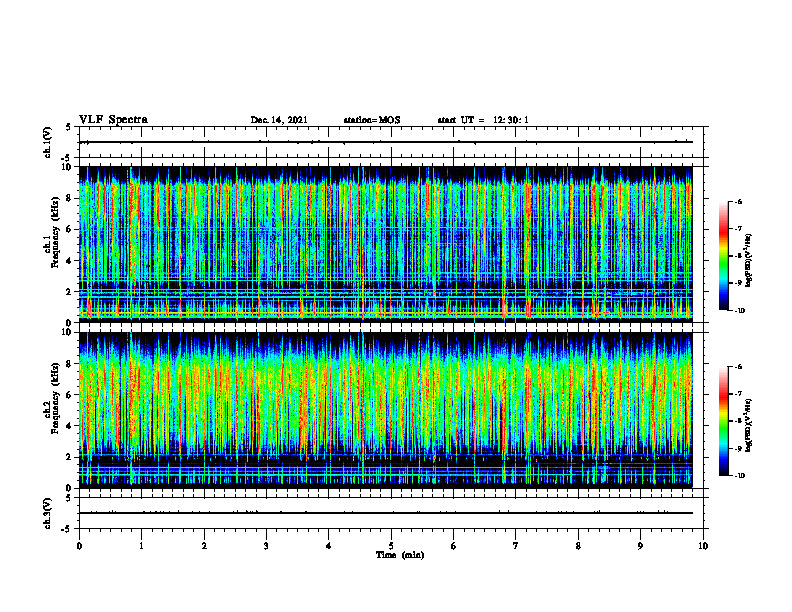This screenshot has width=792, height=612.
Task: Click time axis tick label "5"
Action: click(391, 546)
